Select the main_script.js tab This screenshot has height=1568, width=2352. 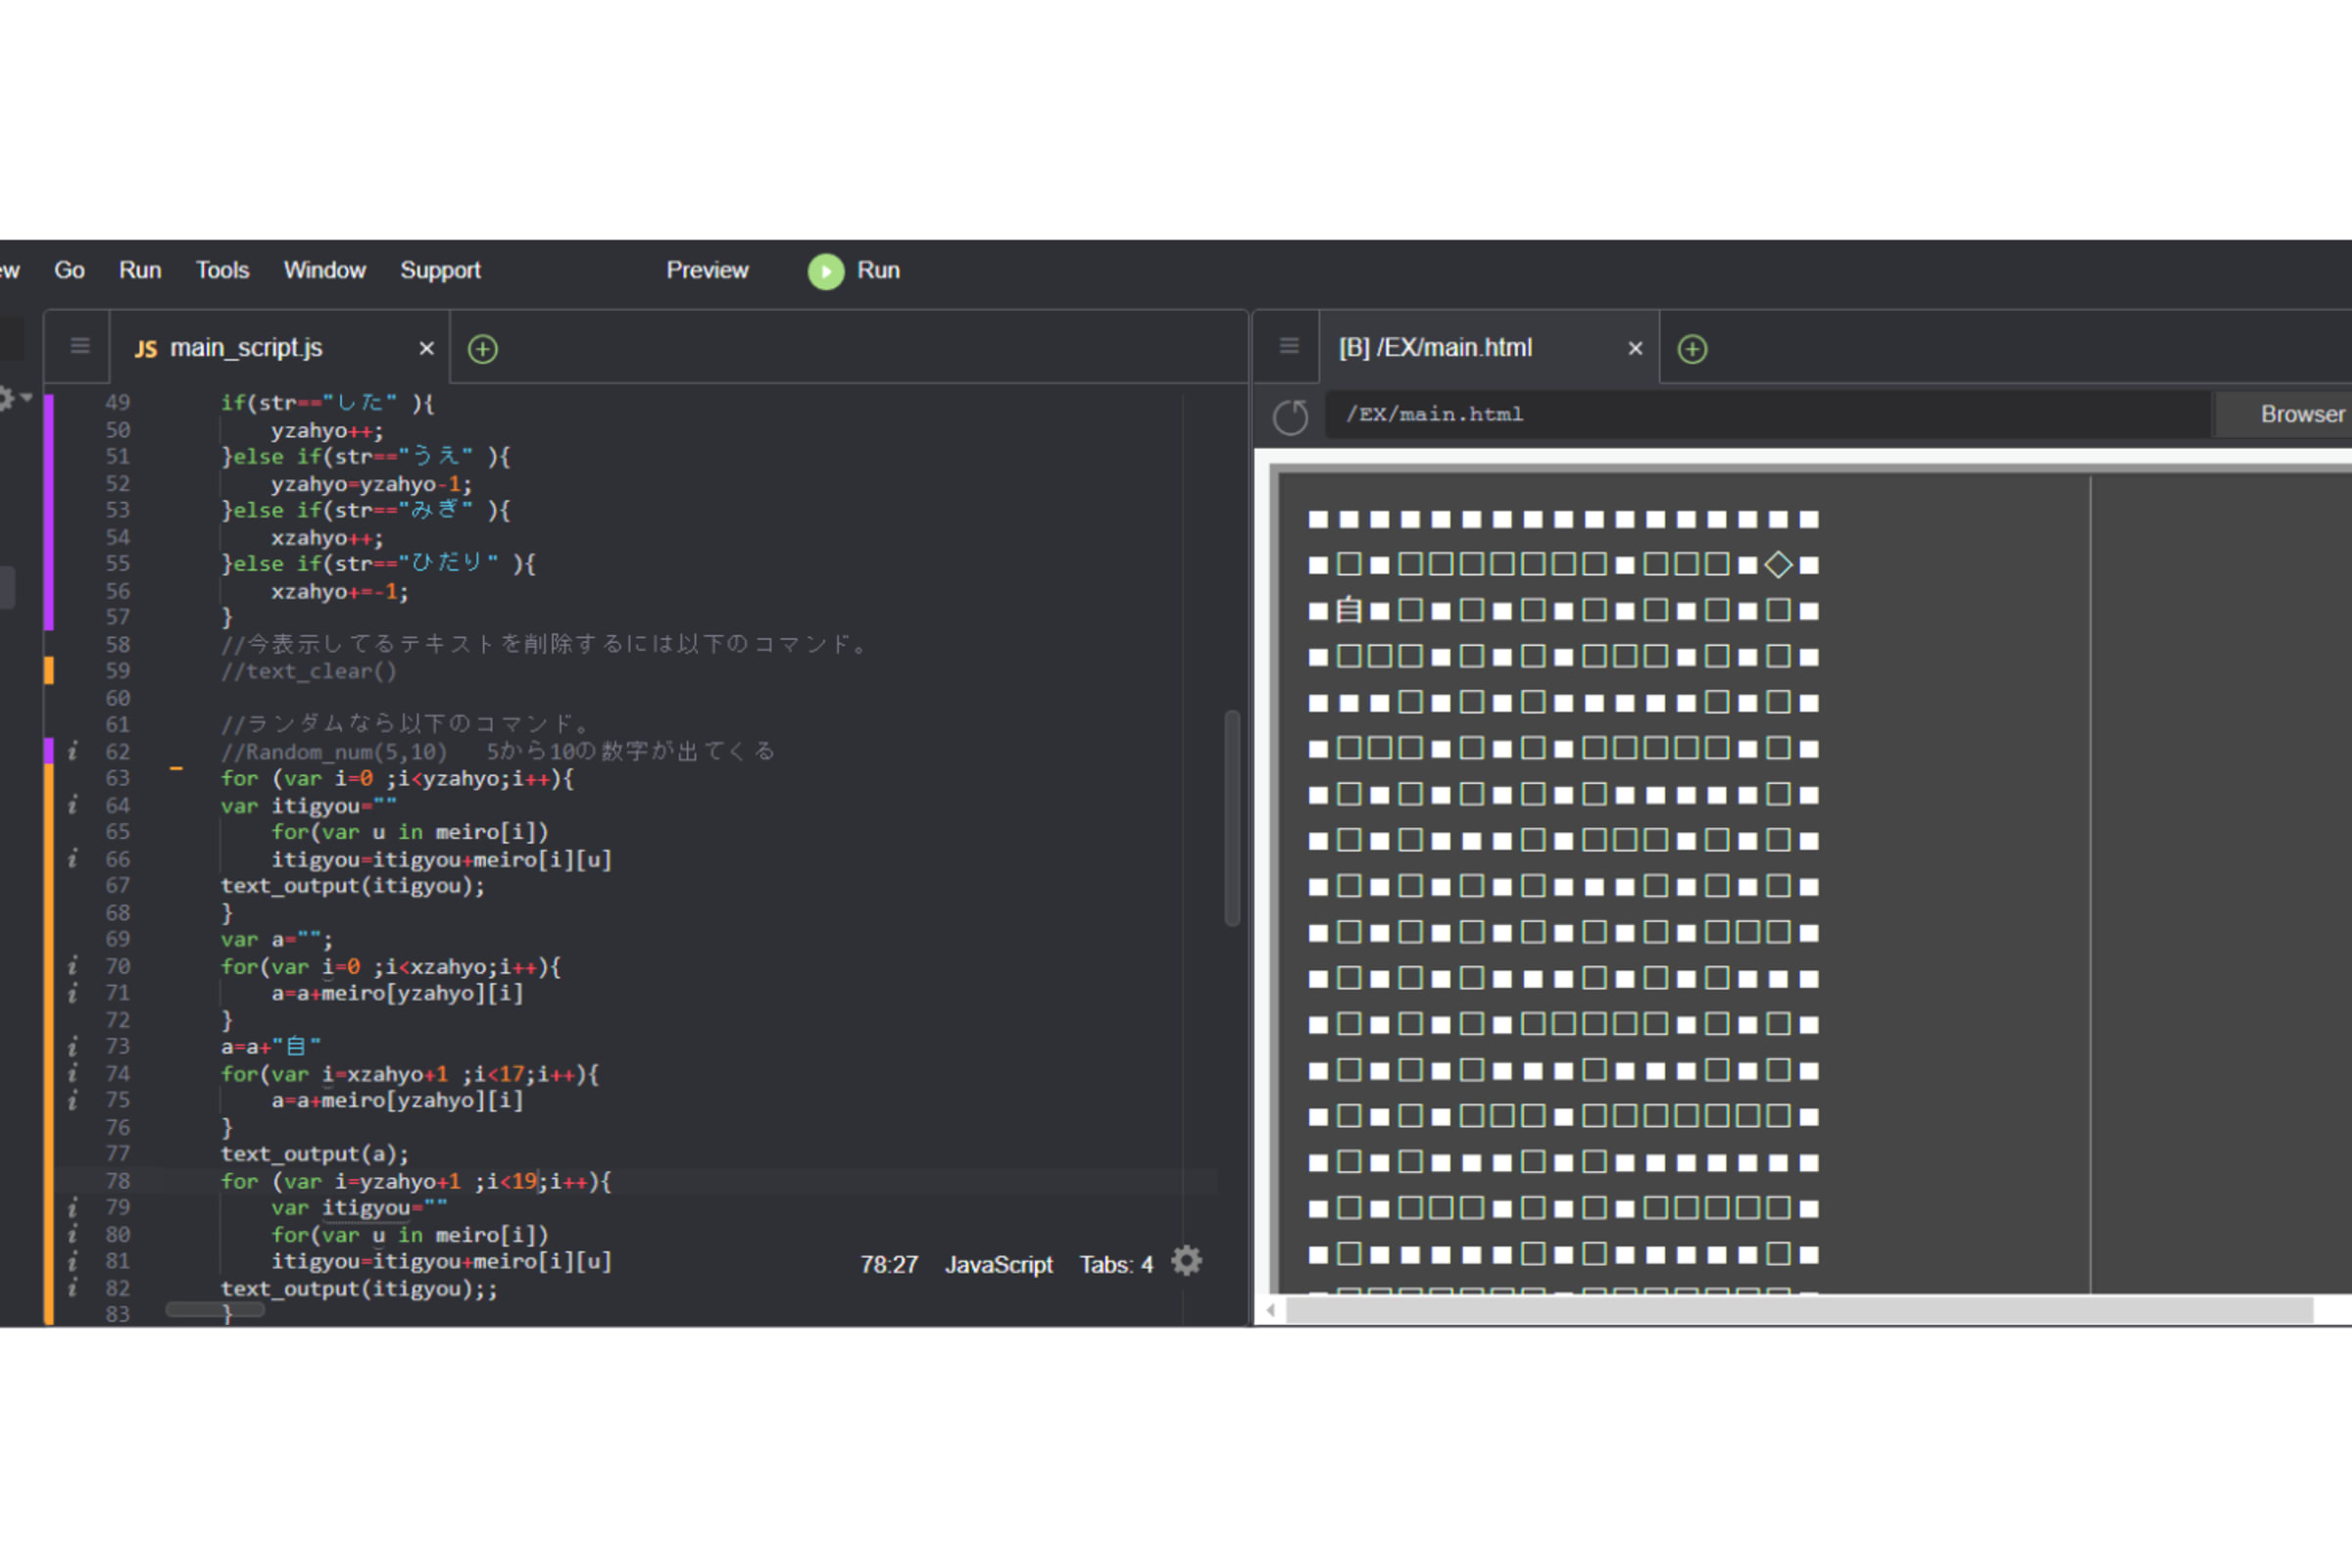[246, 348]
